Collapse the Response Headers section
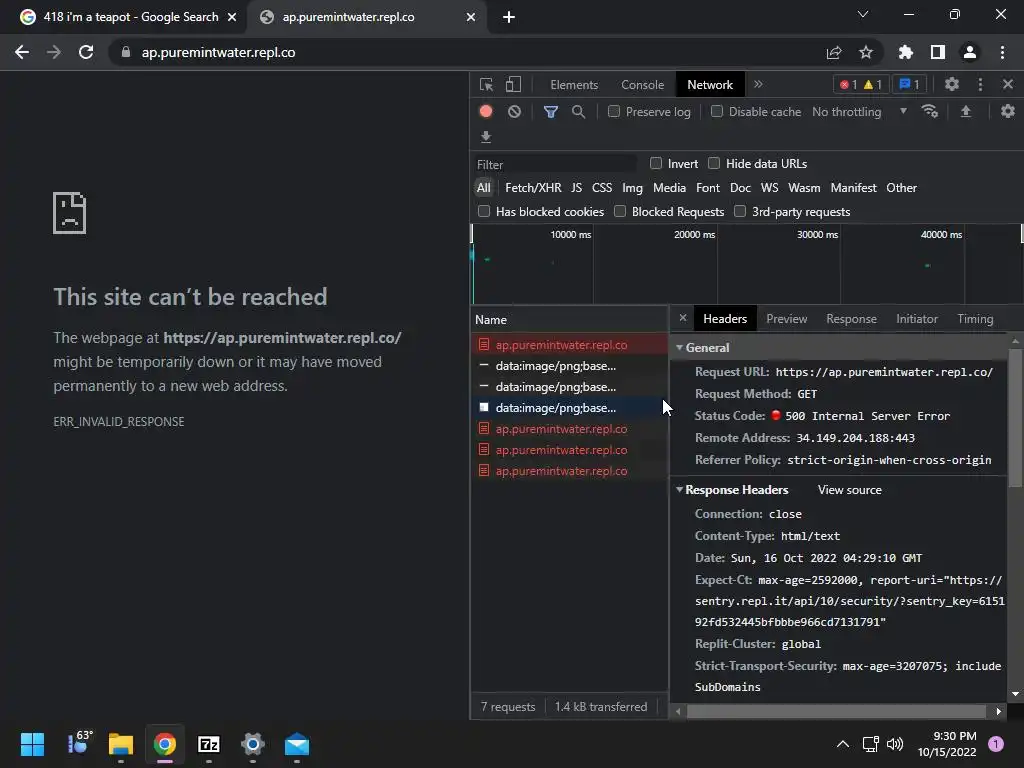Screen dimensions: 1024x768 679,489
